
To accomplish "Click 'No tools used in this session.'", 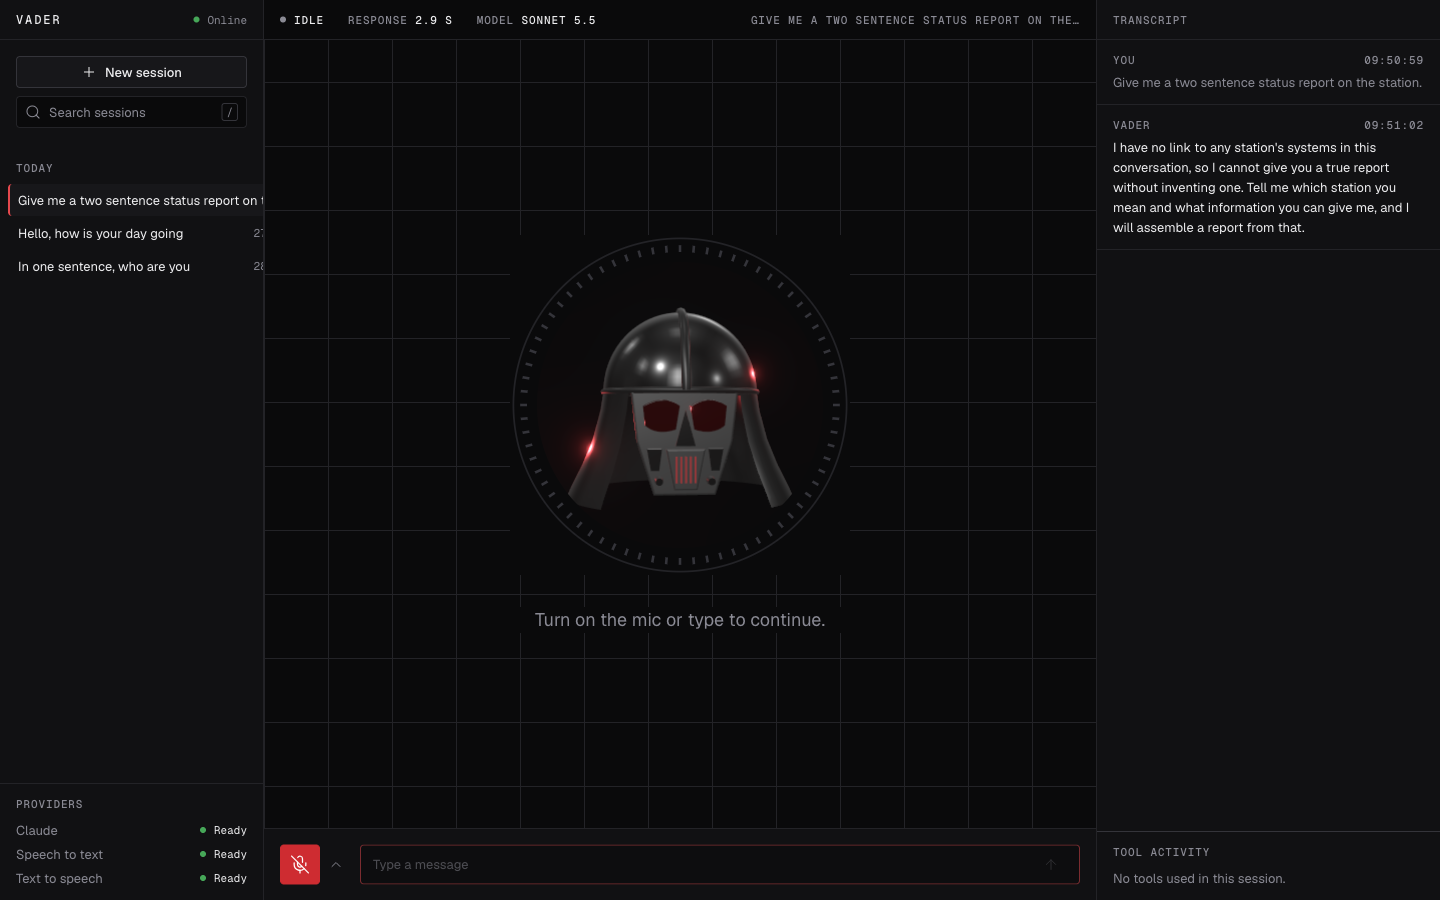I will point(1199,879).
